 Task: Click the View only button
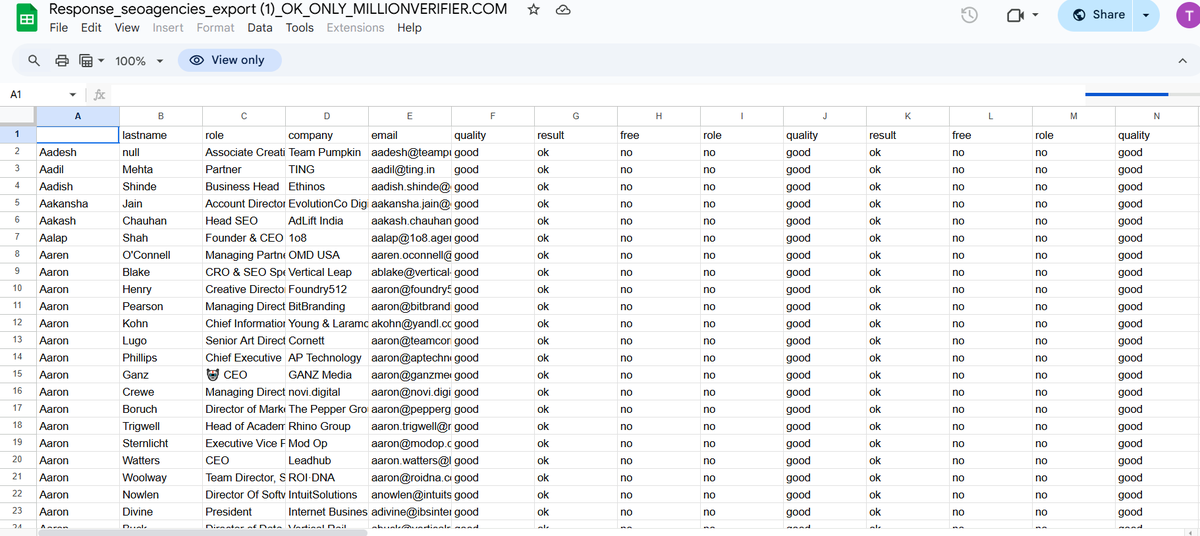230,60
